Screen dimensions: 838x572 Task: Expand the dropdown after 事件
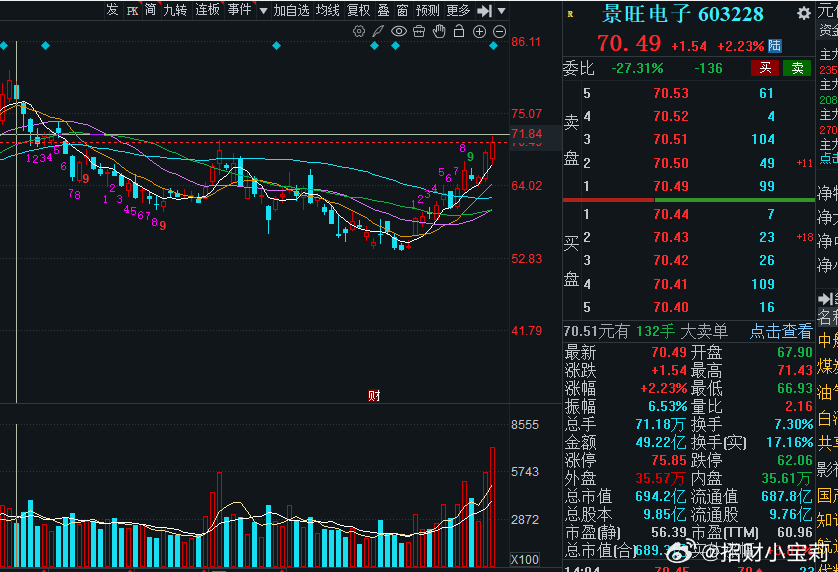point(263,11)
